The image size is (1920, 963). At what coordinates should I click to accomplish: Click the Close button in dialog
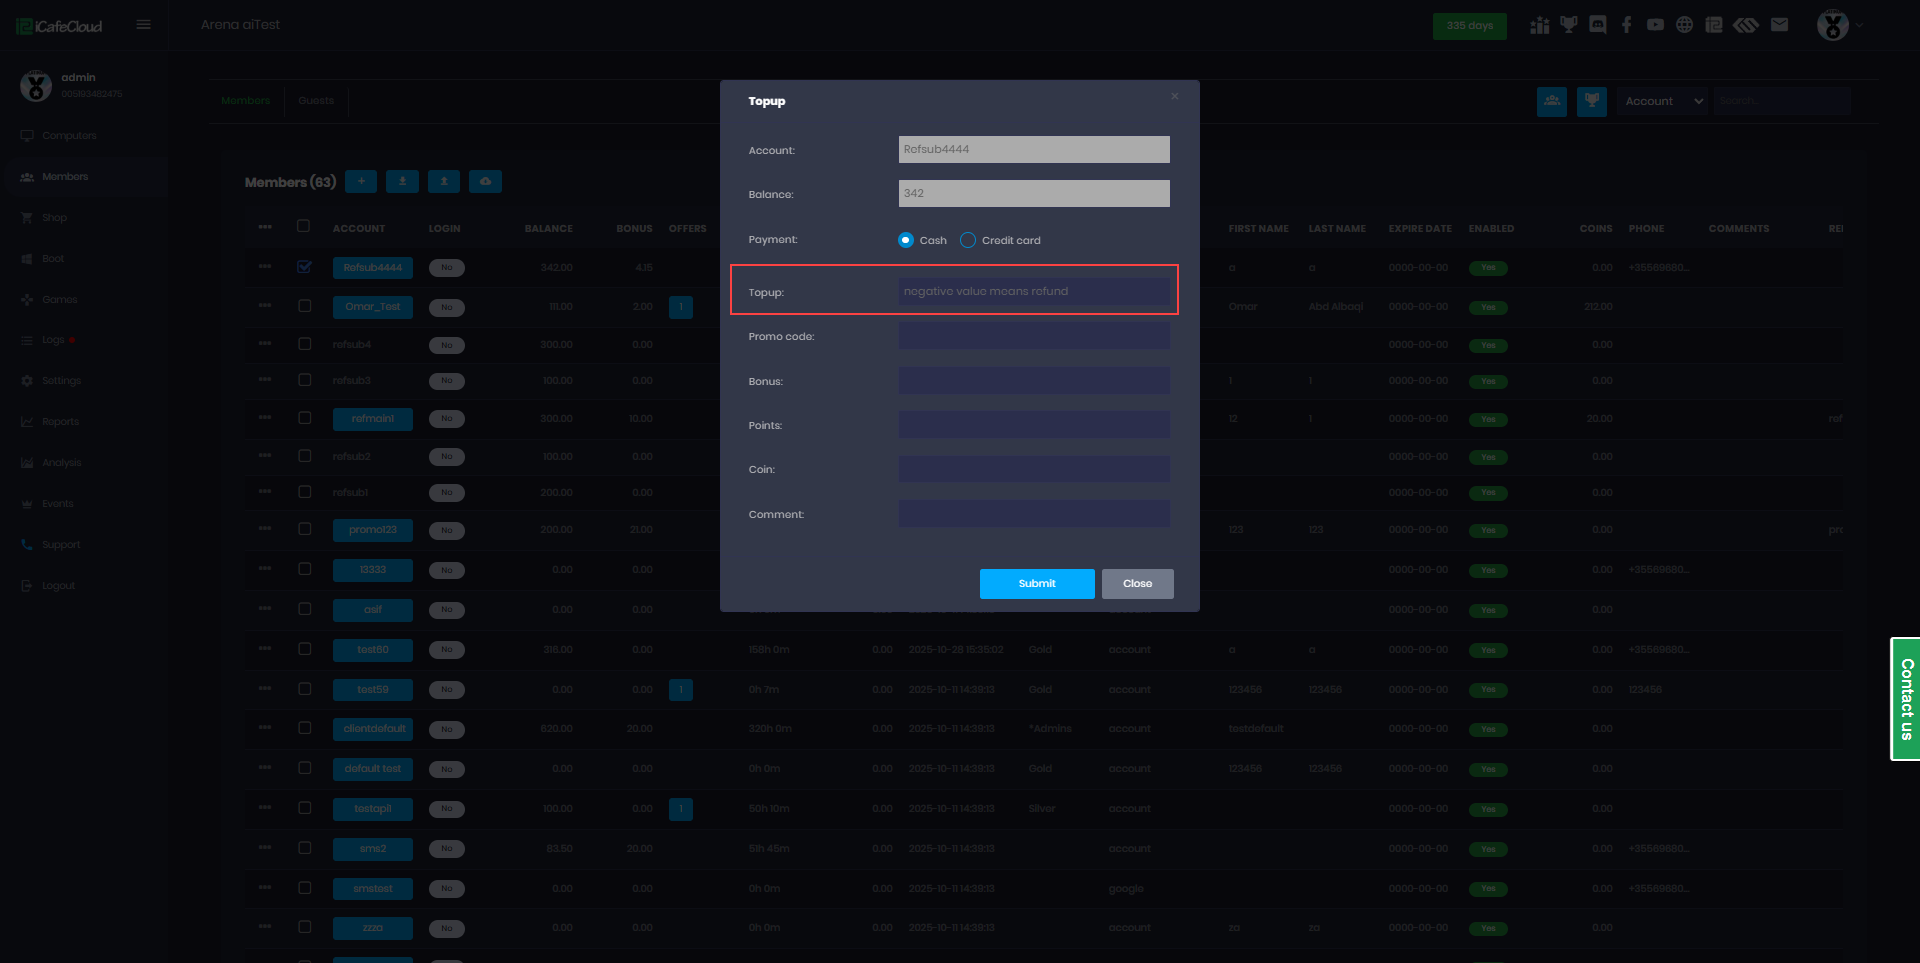click(1137, 584)
